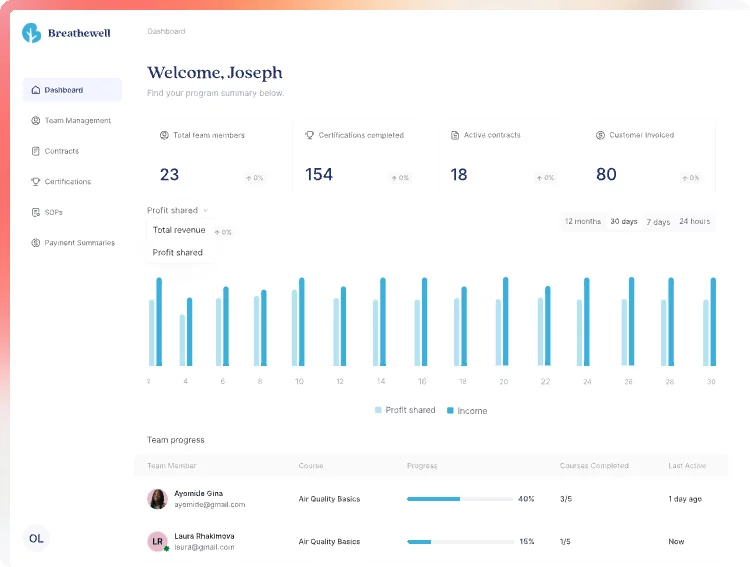Click Laura Rhakimova's LR avatar thumbnail
Viewport: 750px width, 567px height.
157,542
